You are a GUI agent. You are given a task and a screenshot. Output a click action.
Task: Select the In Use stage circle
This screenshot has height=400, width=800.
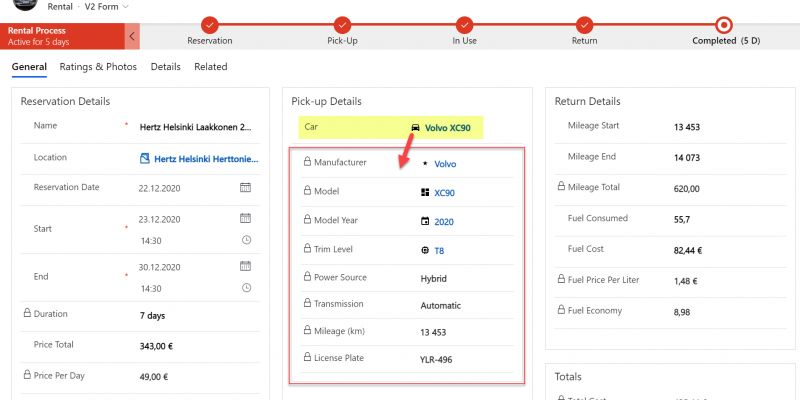[463, 24]
